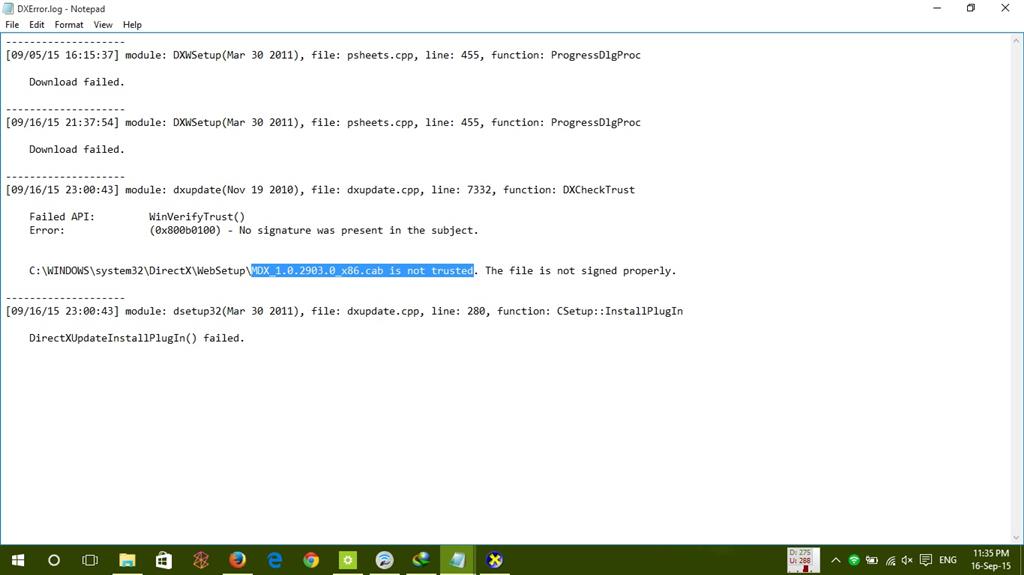The image size is (1024, 575).
Task: Click the 'C:\WINDOWS\system32\DirectX\WebSetup' path text
Action: 137,271
